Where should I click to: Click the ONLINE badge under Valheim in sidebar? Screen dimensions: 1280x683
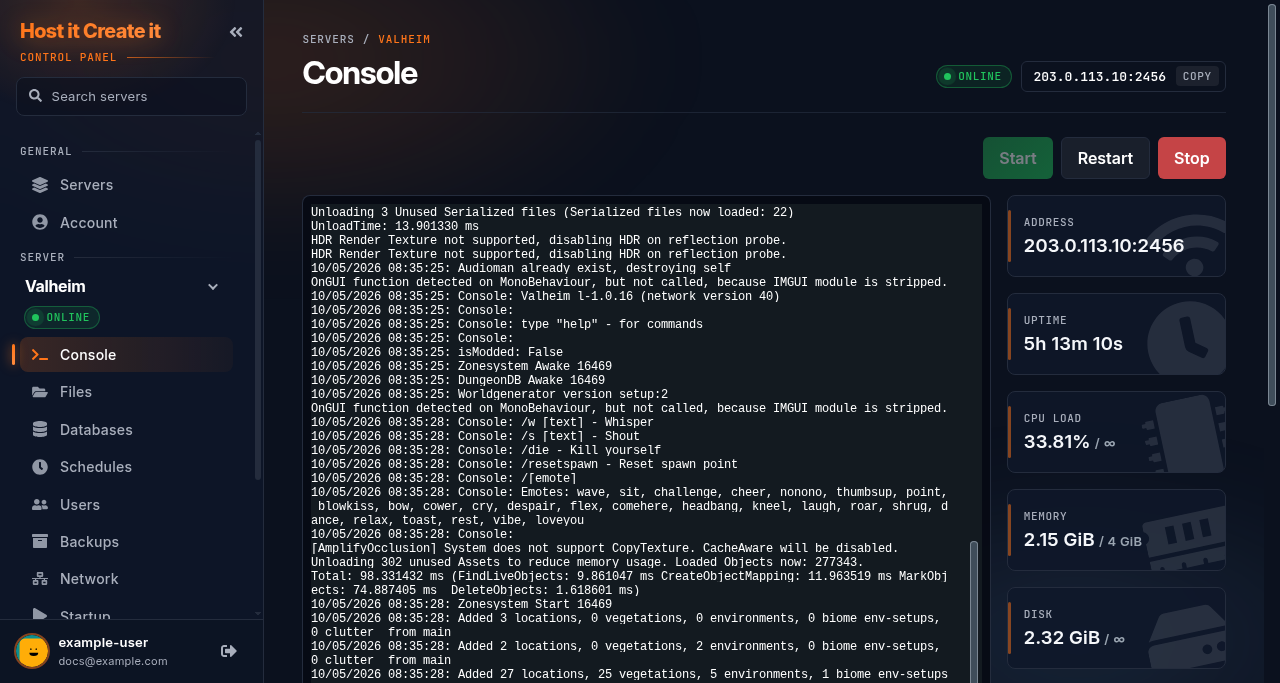(x=62, y=317)
